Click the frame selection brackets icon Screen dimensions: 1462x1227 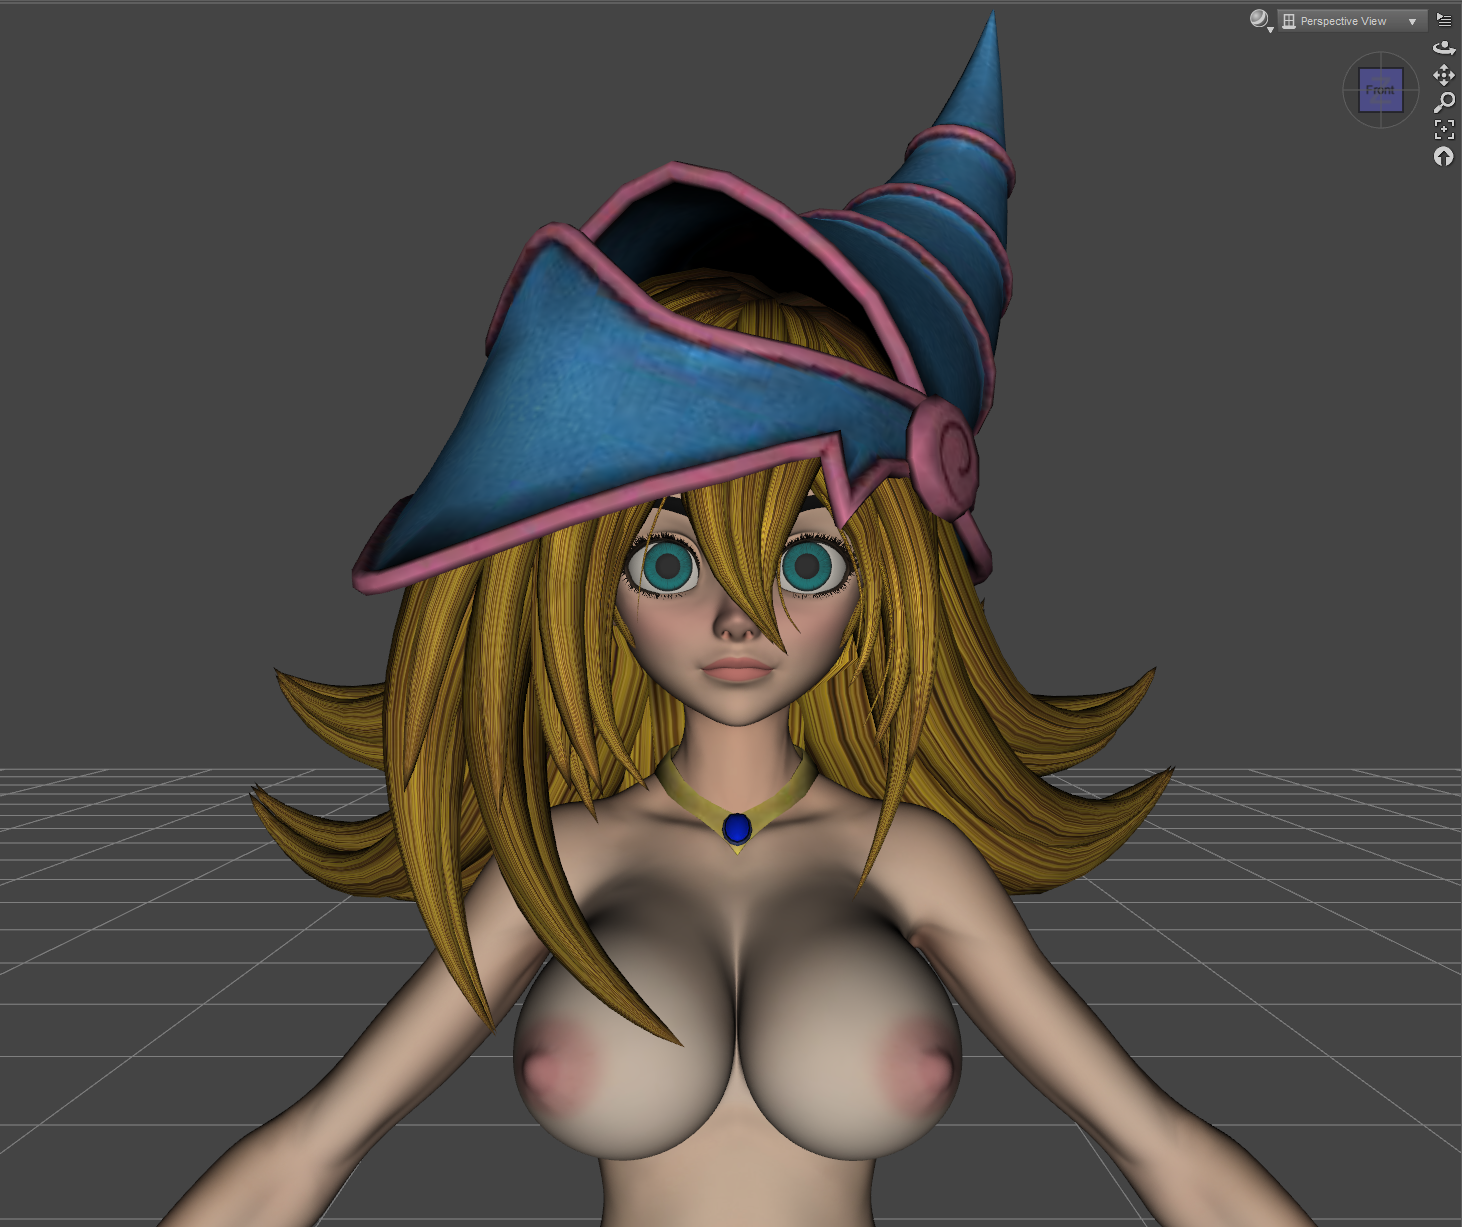tap(1444, 129)
